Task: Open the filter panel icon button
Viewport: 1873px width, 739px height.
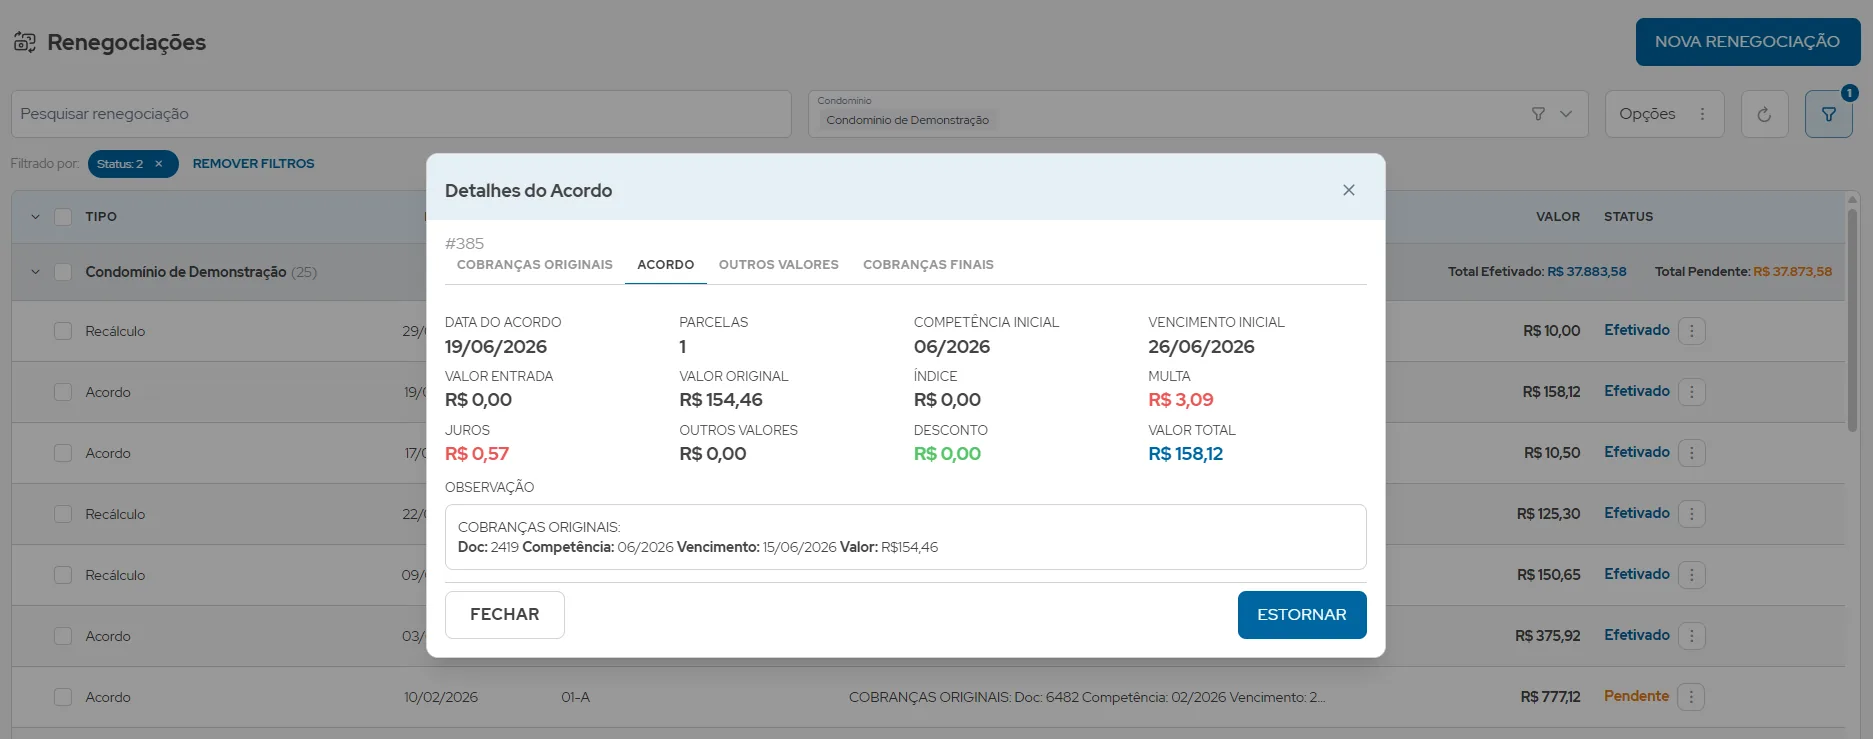Action: [1828, 114]
